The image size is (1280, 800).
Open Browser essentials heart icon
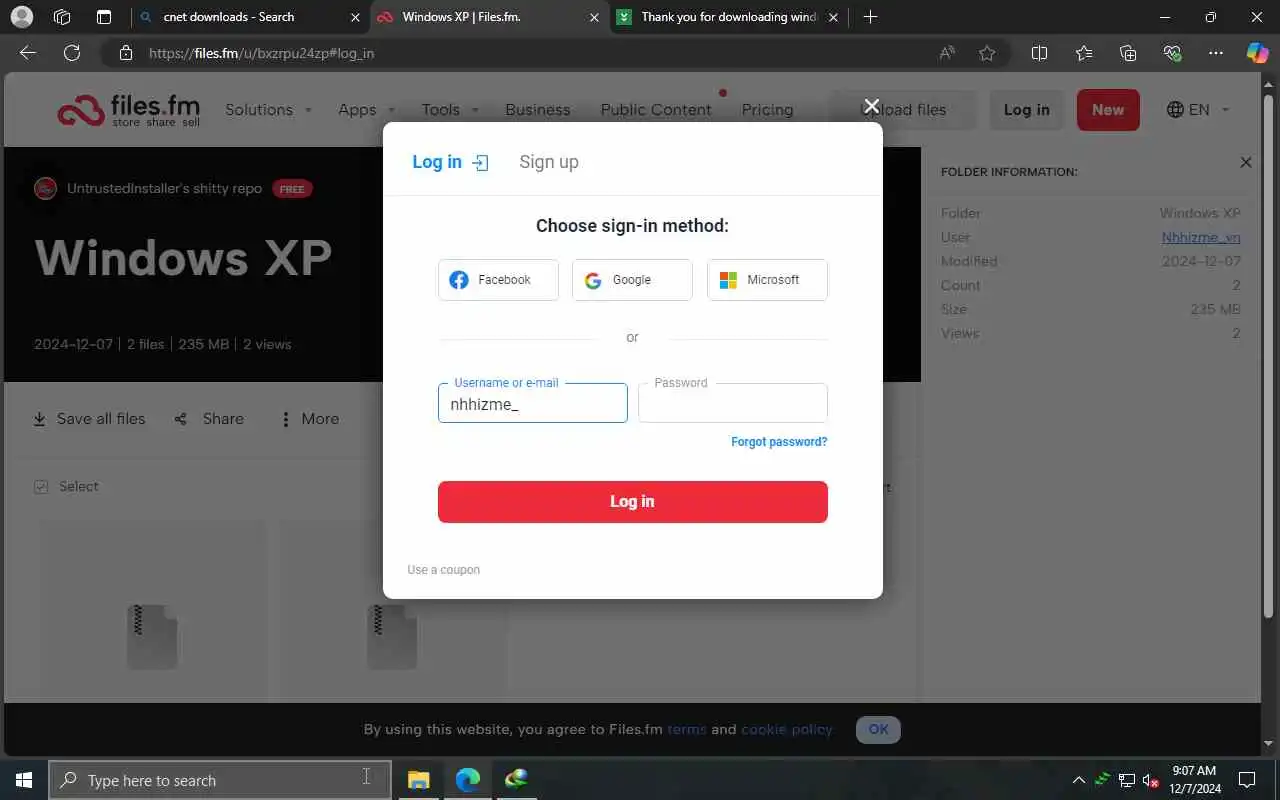point(1172,53)
